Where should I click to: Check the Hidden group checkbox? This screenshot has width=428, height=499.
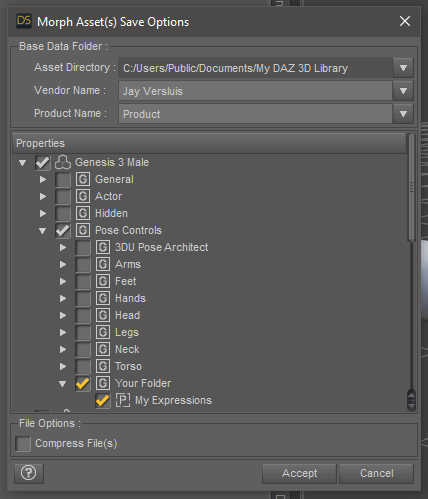click(63, 214)
